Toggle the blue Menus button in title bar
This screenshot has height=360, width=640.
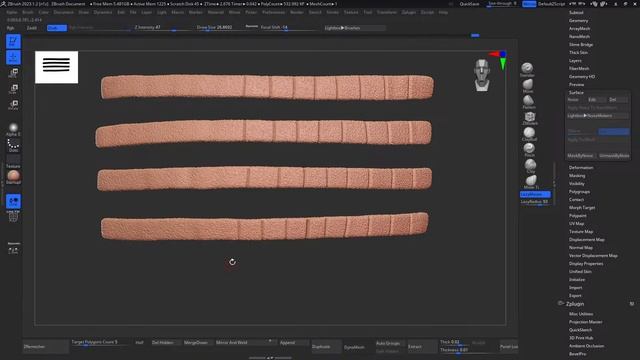point(529,4)
